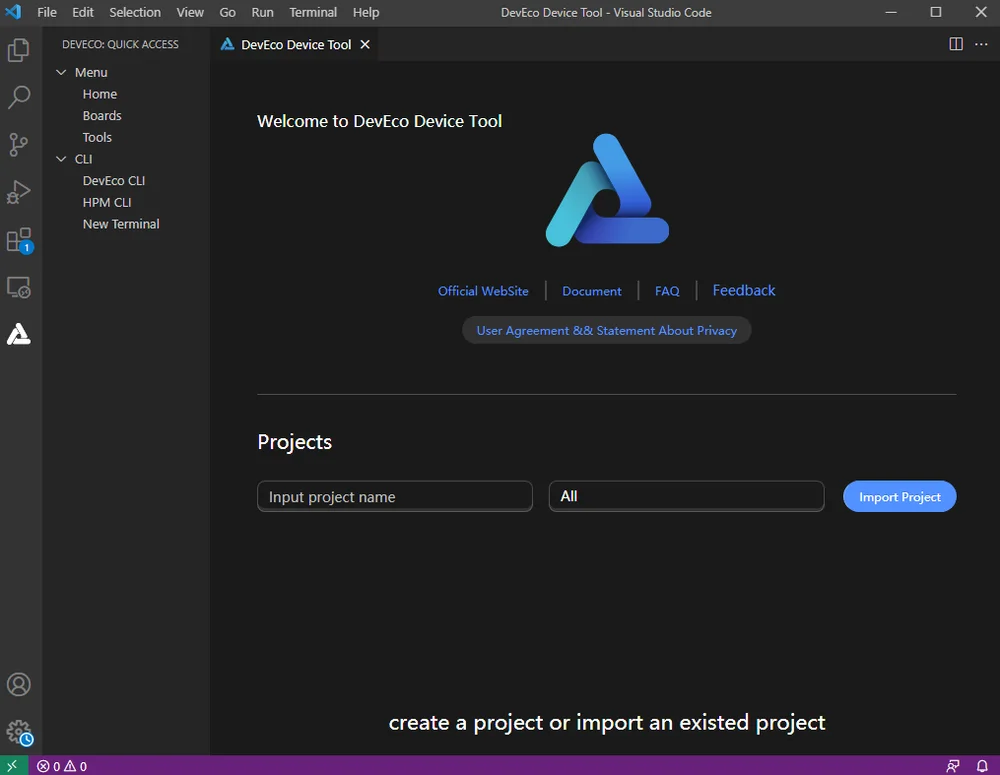Click the VS Code logo icon
1000x775 pixels.
[13, 12]
